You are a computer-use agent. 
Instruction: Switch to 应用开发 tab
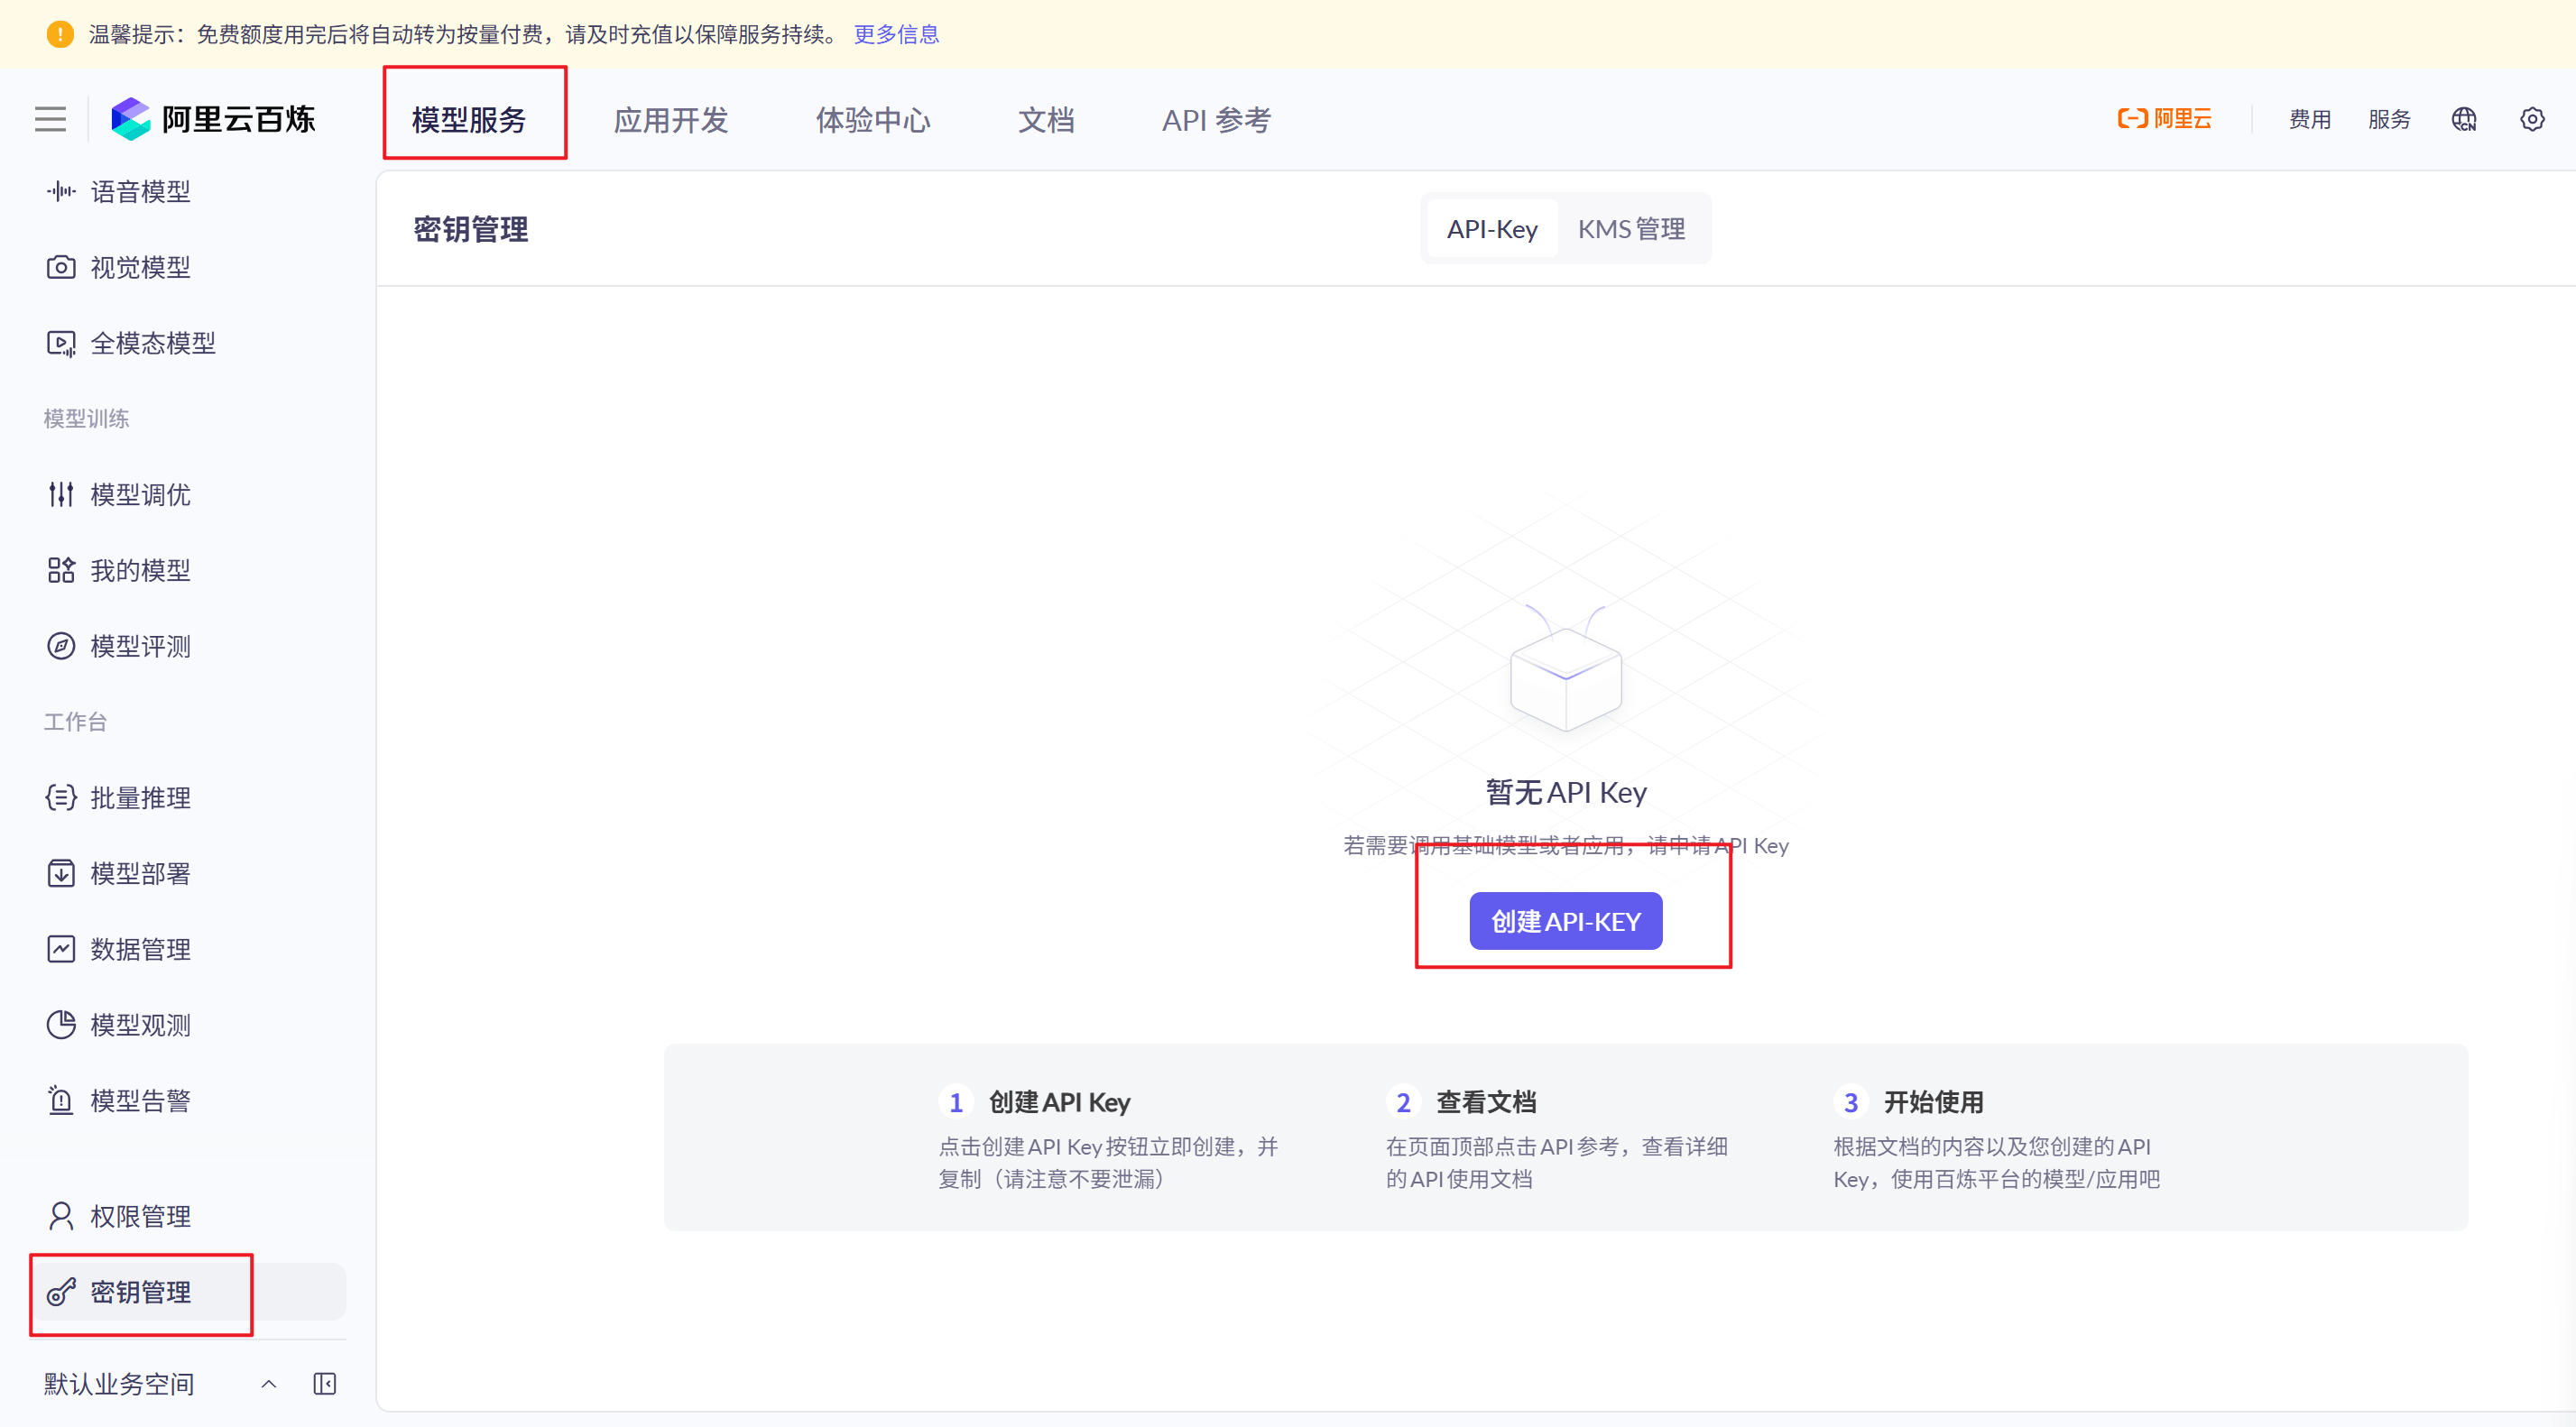(670, 120)
